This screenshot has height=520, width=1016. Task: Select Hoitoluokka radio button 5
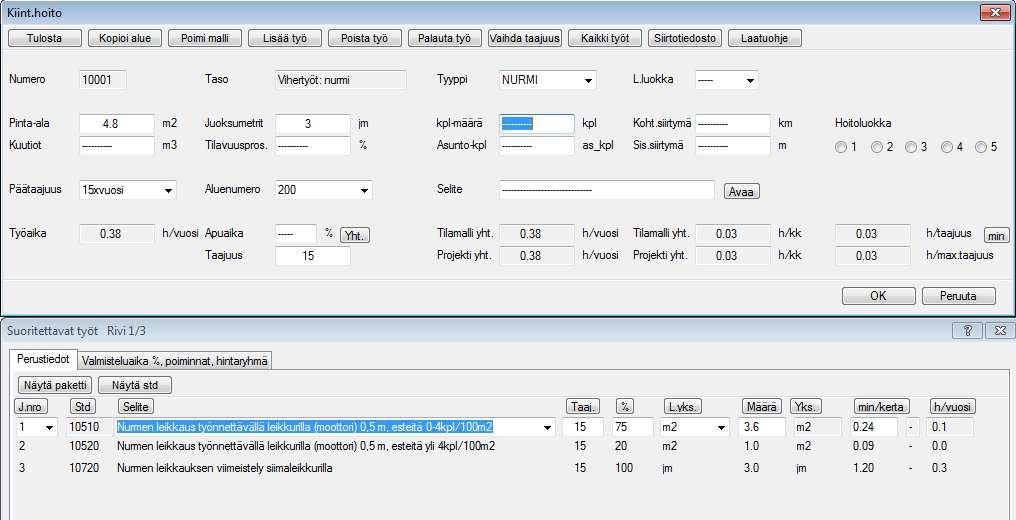point(981,148)
